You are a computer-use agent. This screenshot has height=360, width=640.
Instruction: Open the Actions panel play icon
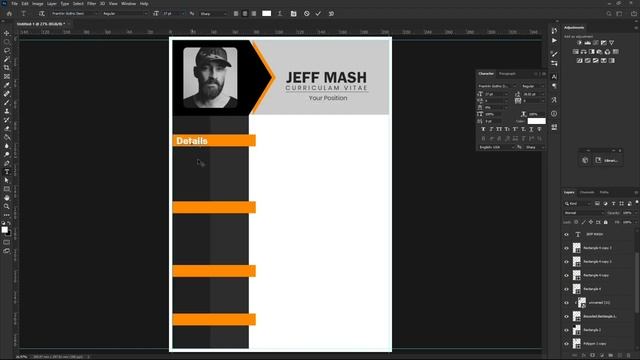[x=554, y=40]
